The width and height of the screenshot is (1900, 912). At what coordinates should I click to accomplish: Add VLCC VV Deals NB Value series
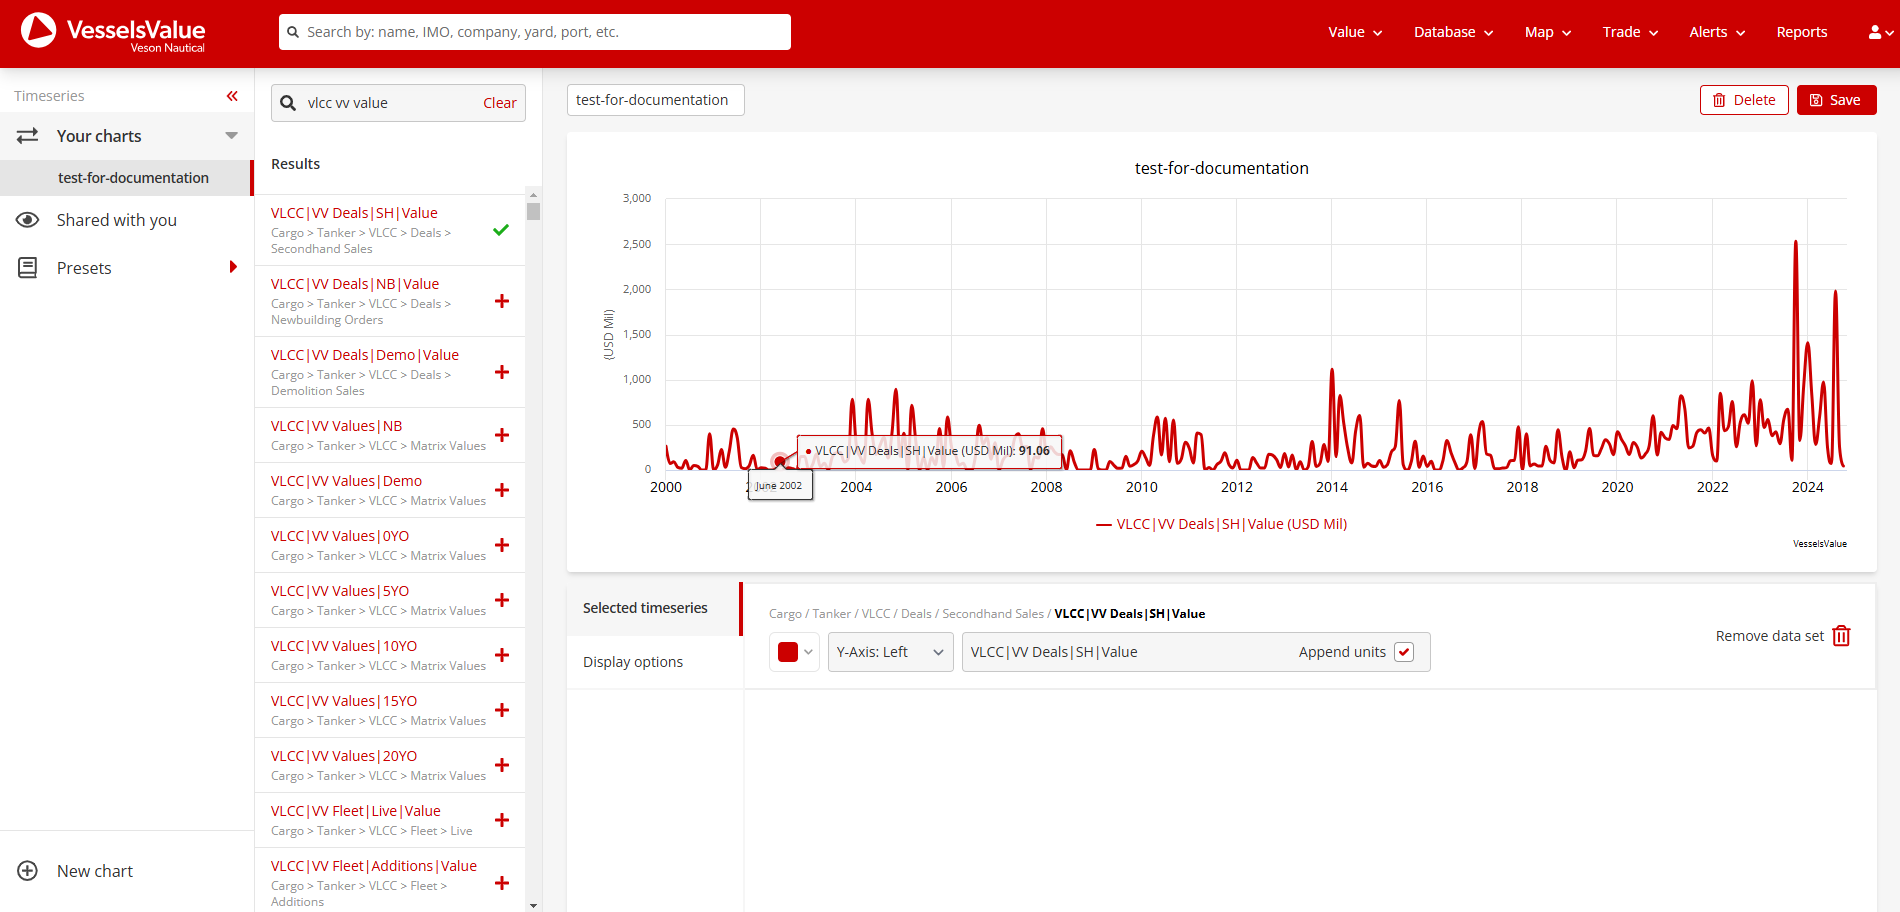click(x=502, y=301)
